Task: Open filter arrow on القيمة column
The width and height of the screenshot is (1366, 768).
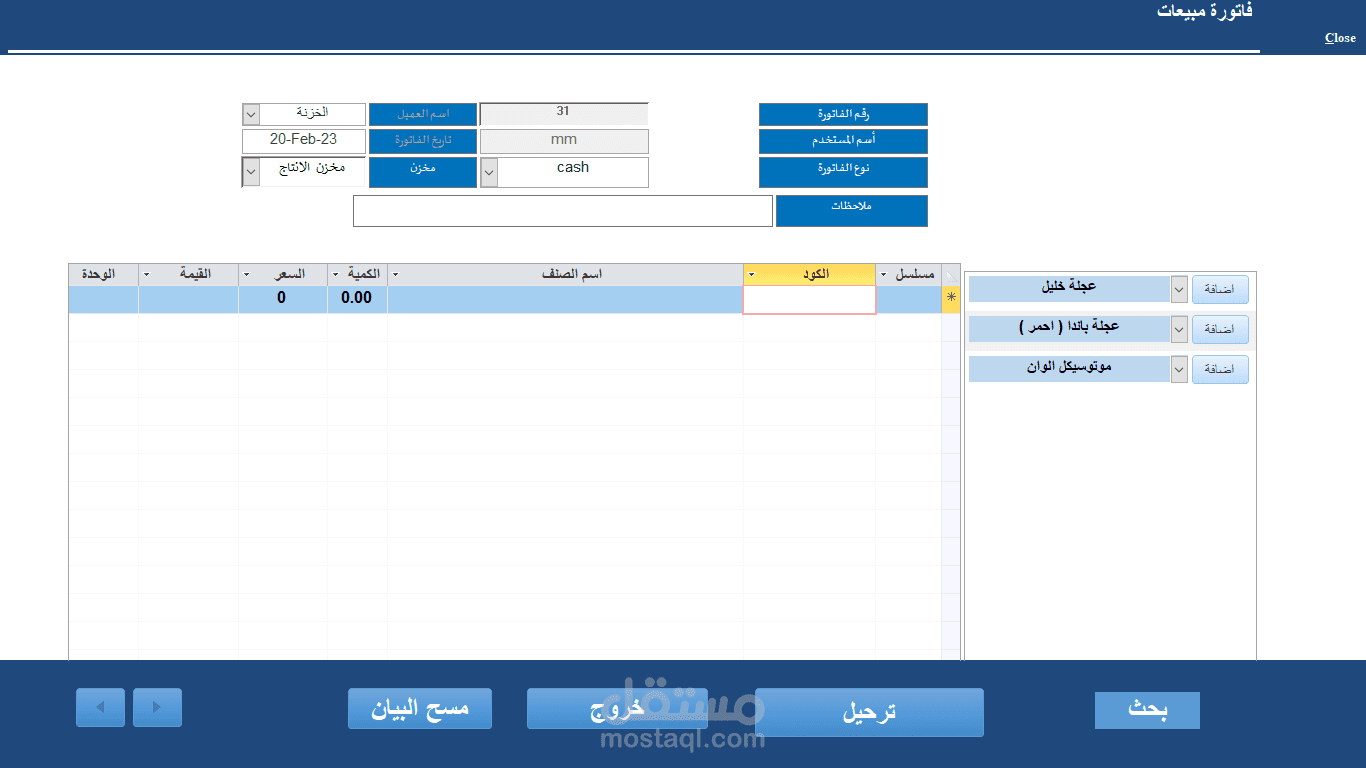Action: point(147,274)
